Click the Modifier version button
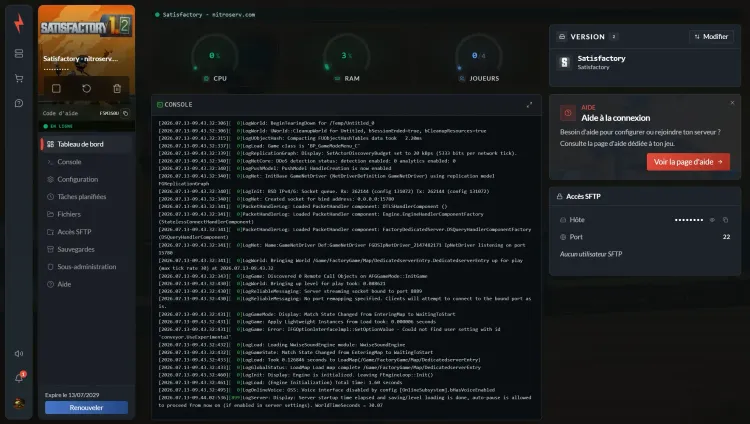This screenshot has width=750, height=424. coord(711,36)
